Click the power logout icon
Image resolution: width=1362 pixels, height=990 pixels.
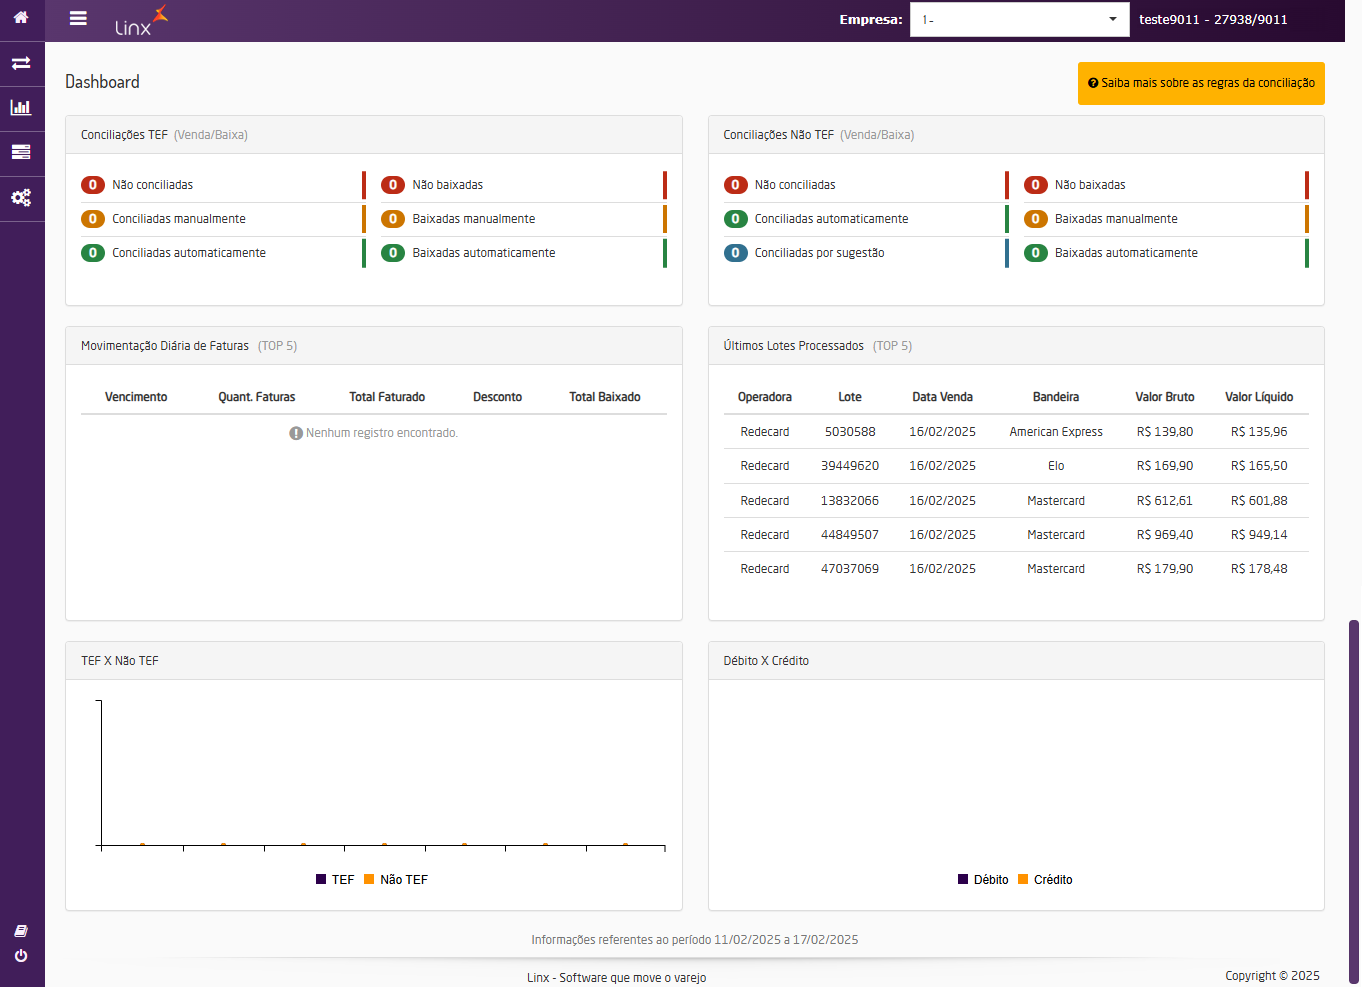click(x=21, y=956)
